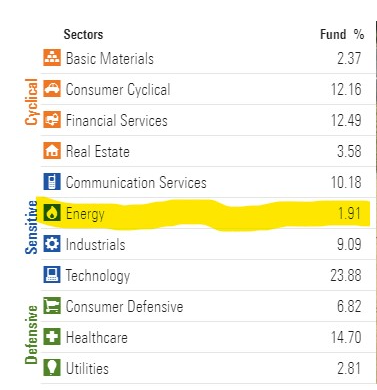The image size is (377, 390).
Task: Click the Industrials gear icon
Action: (52, 243)
